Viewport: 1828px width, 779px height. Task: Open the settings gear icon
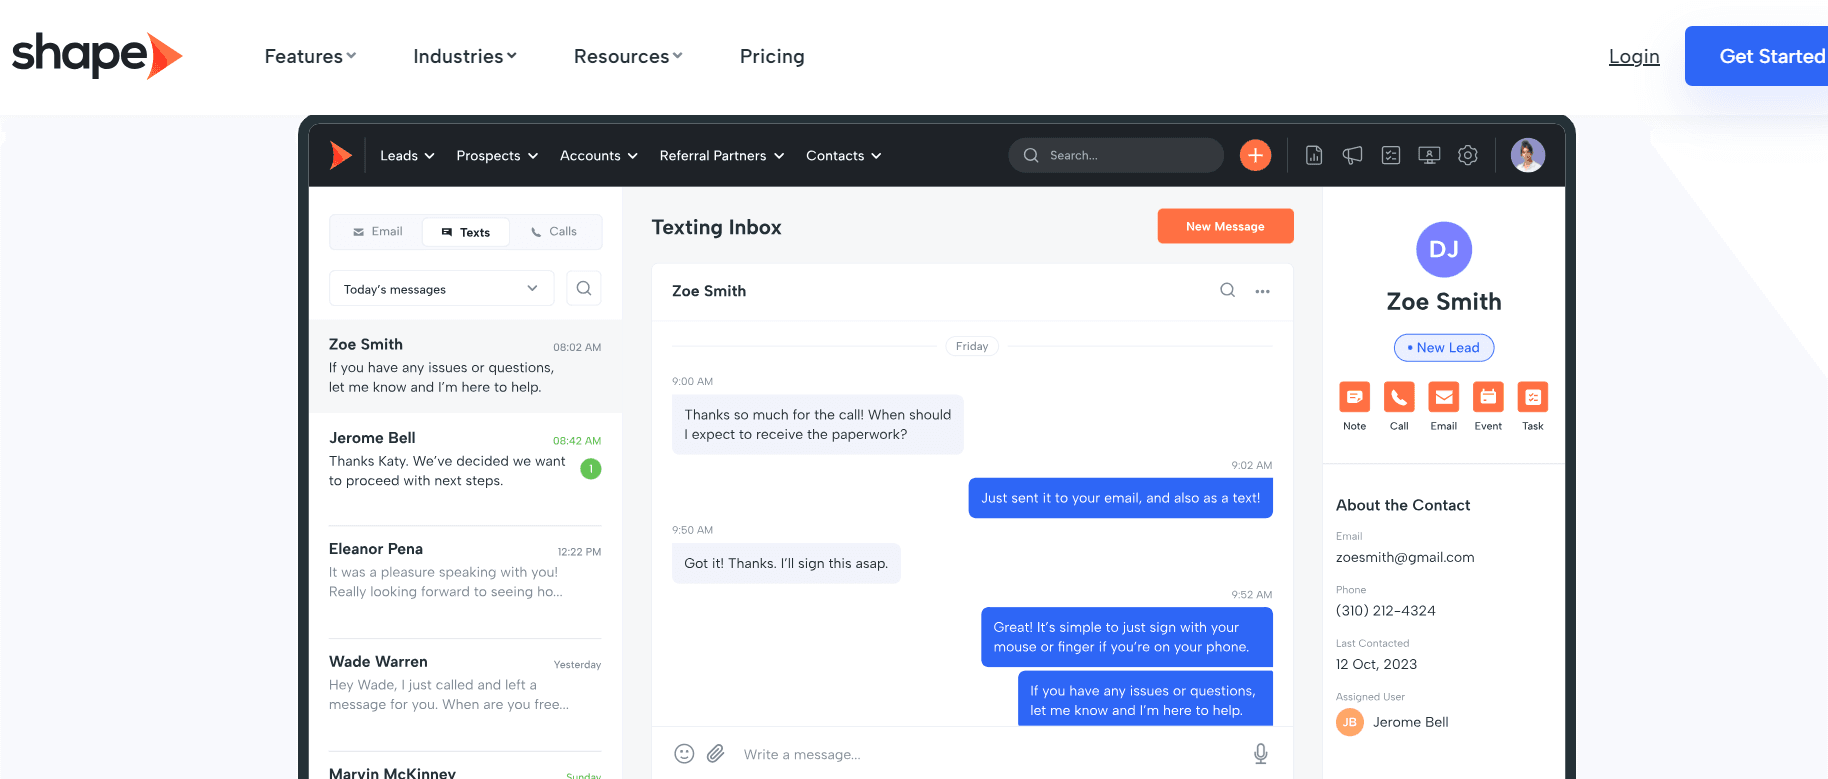coord(1468,155)
